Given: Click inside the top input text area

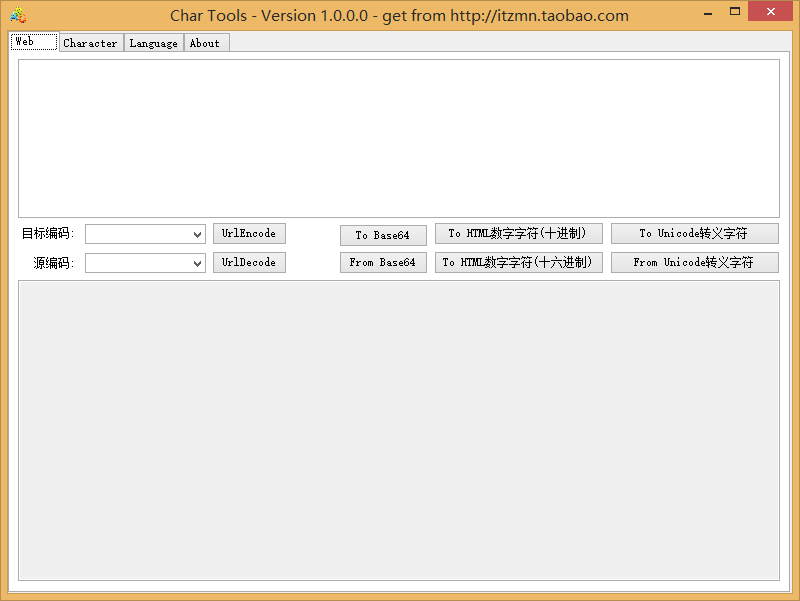Looking at the screenshot, I should 399,138.
